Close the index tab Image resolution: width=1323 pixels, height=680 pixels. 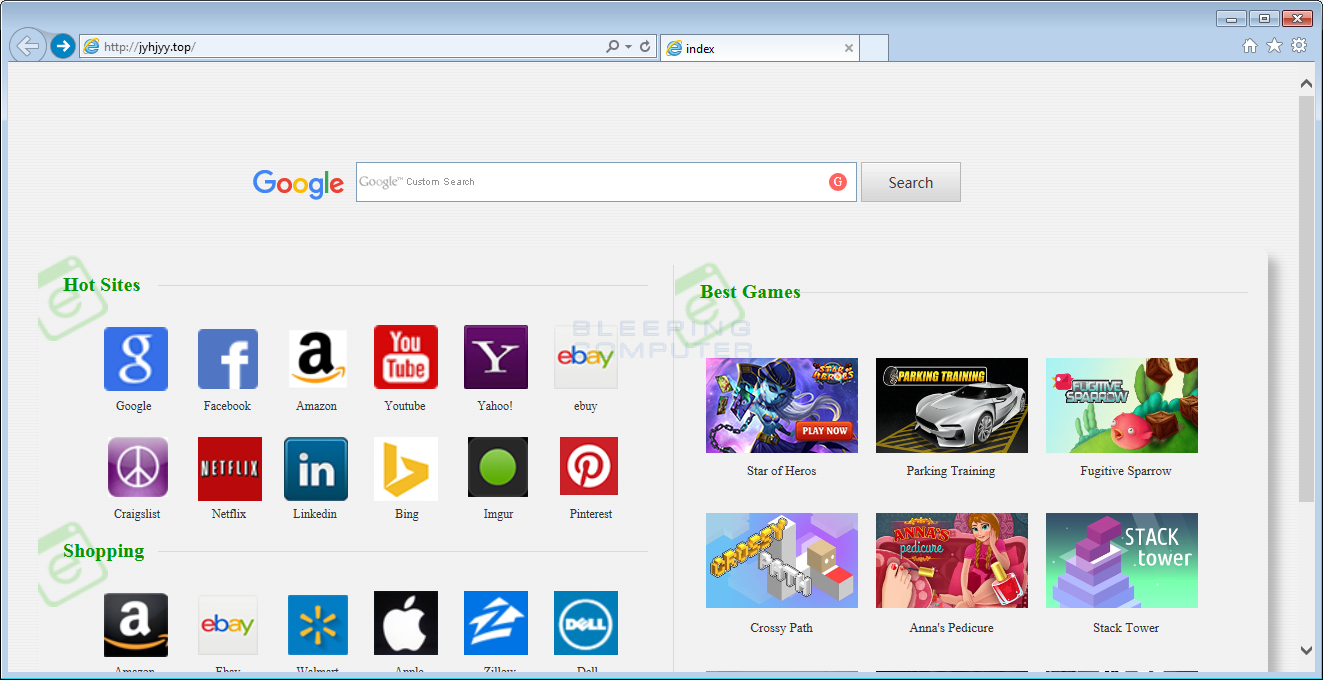(849, 48)
